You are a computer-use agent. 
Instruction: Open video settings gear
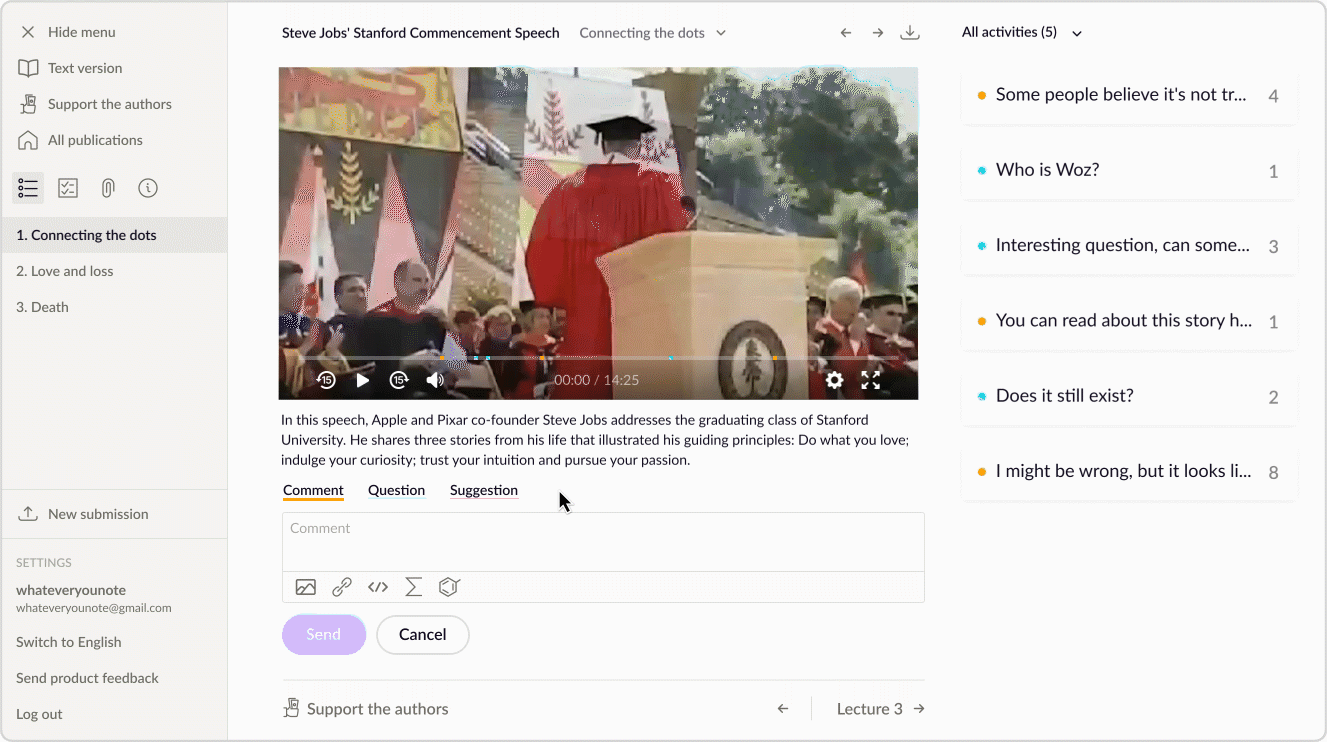(834, 380)
